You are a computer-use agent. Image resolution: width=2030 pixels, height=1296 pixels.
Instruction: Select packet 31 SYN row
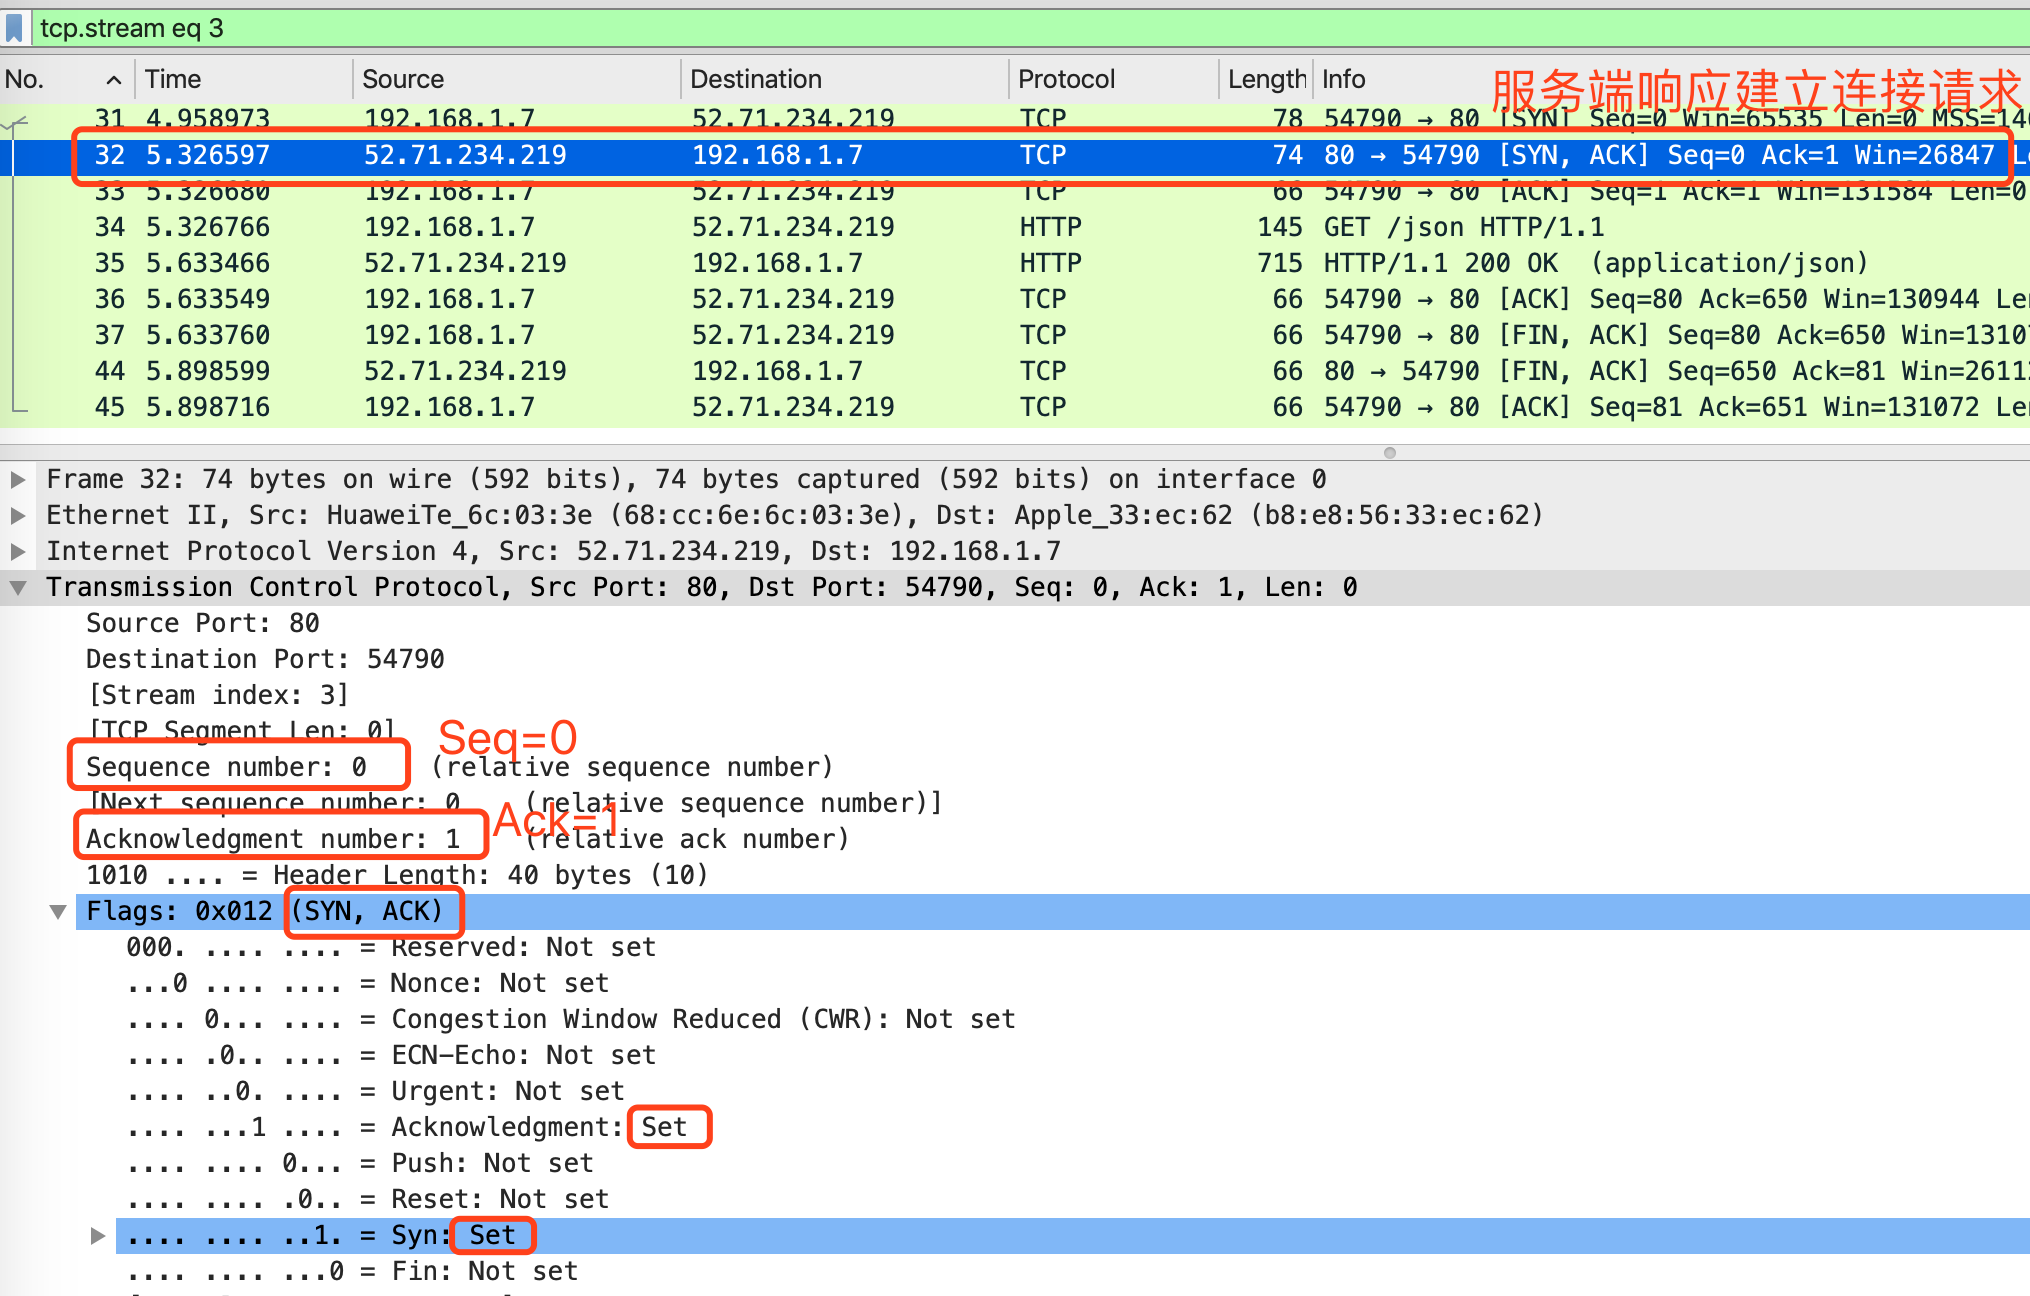[700, 119]
